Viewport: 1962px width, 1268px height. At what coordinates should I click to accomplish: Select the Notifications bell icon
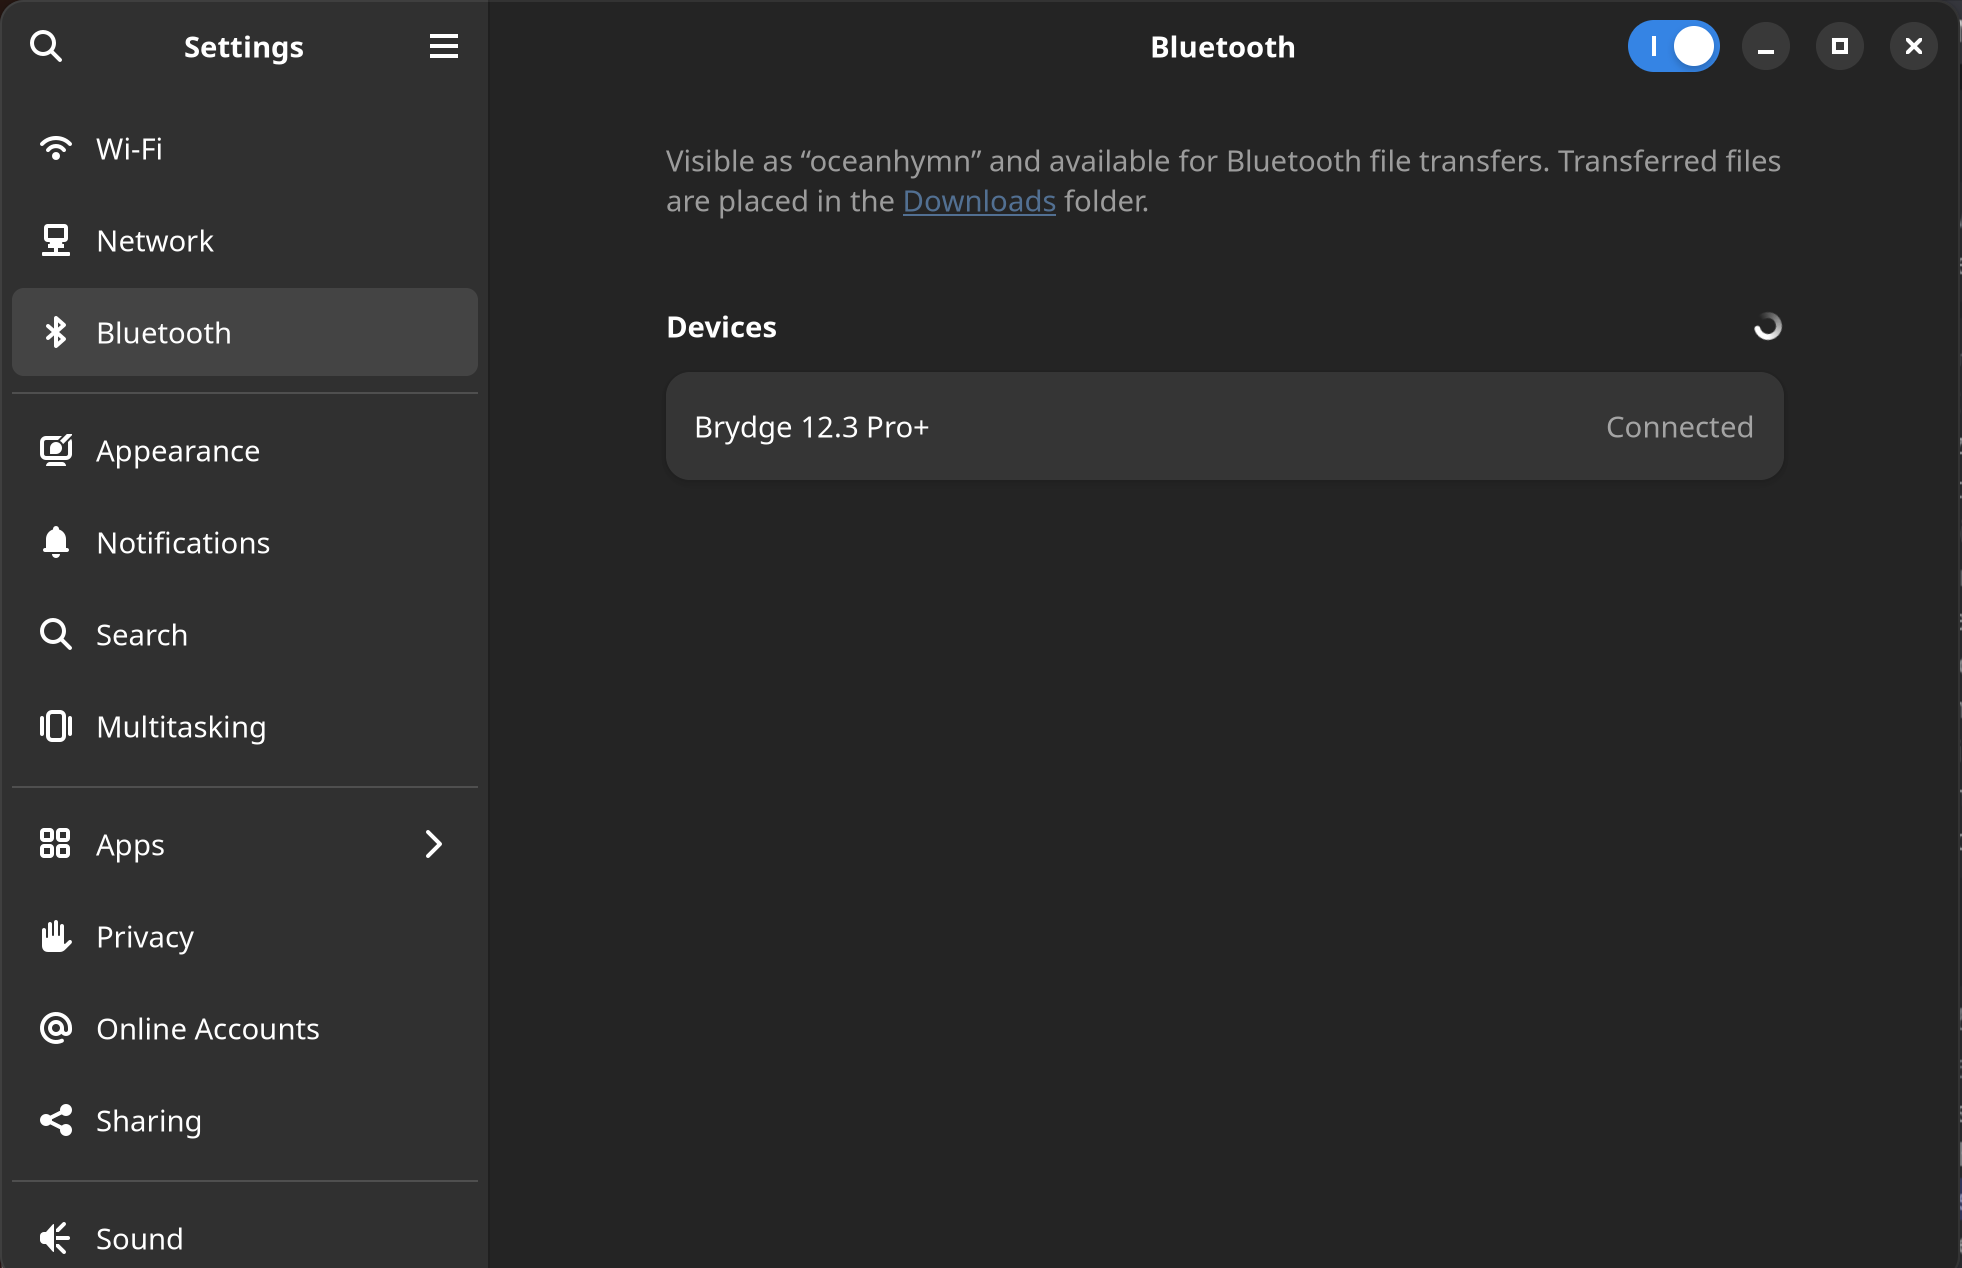[x=56, y=542]
